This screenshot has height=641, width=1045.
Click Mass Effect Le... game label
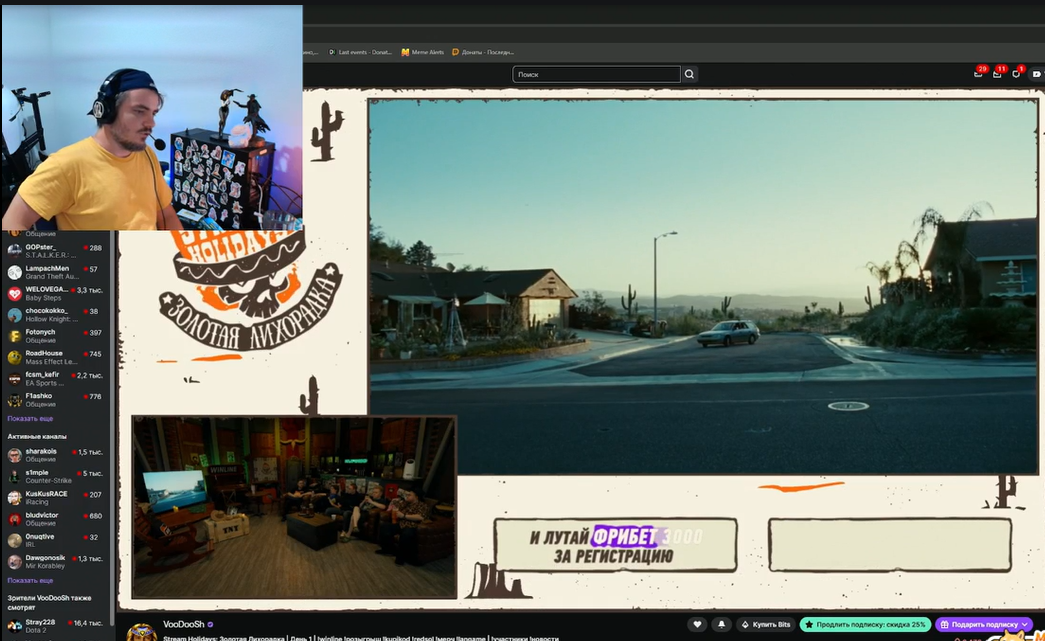(52, 362)
